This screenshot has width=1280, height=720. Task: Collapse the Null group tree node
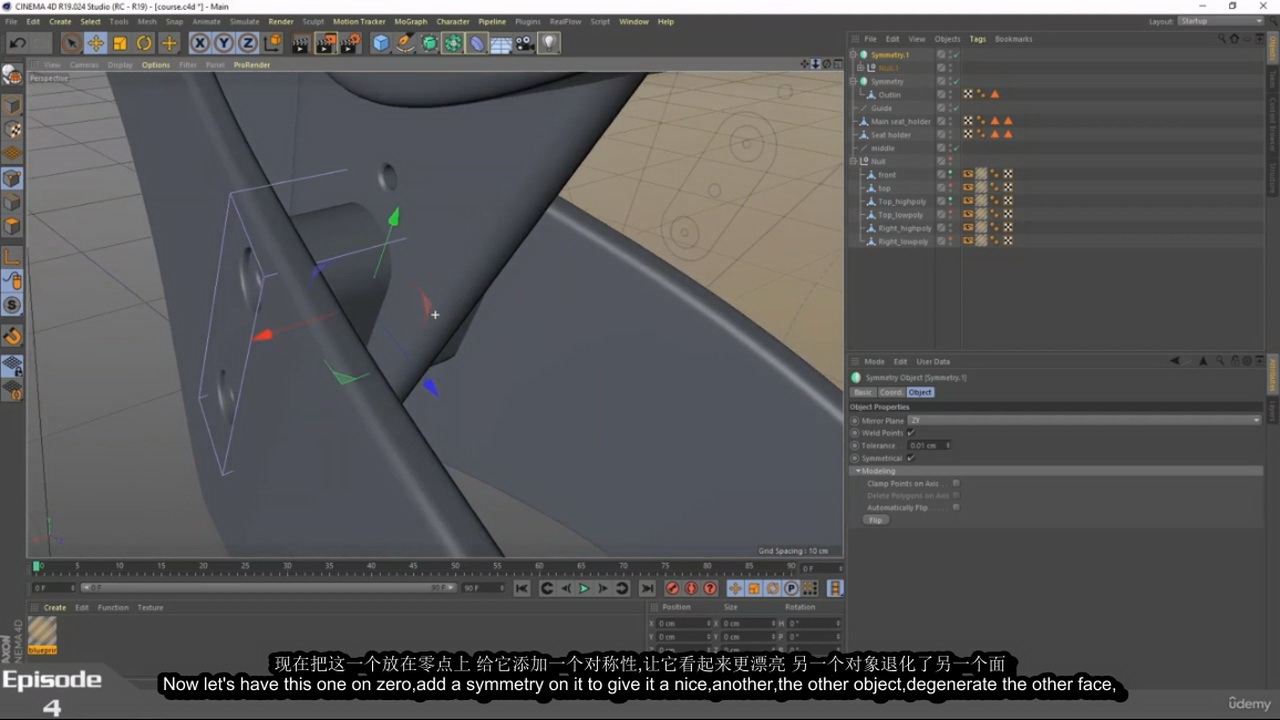[853, 161]
